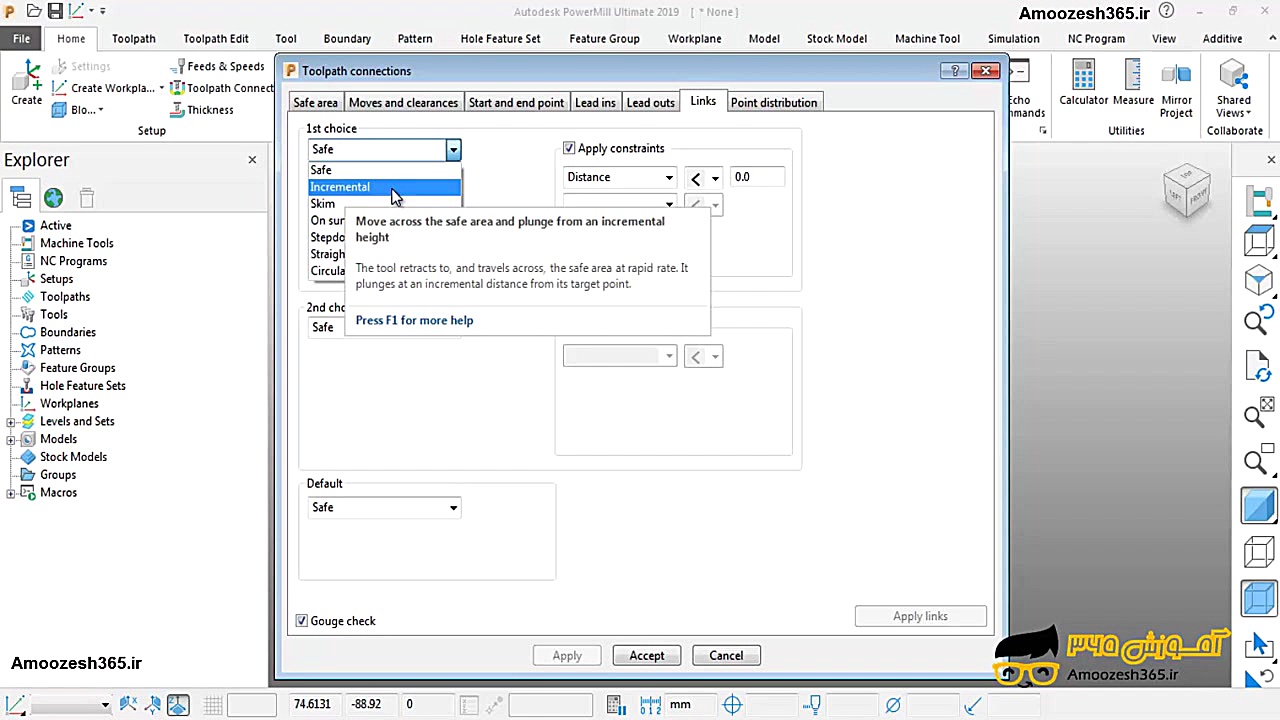Open the Feeds & Speeds tool

pyautogui.click(x=217, y=66)
